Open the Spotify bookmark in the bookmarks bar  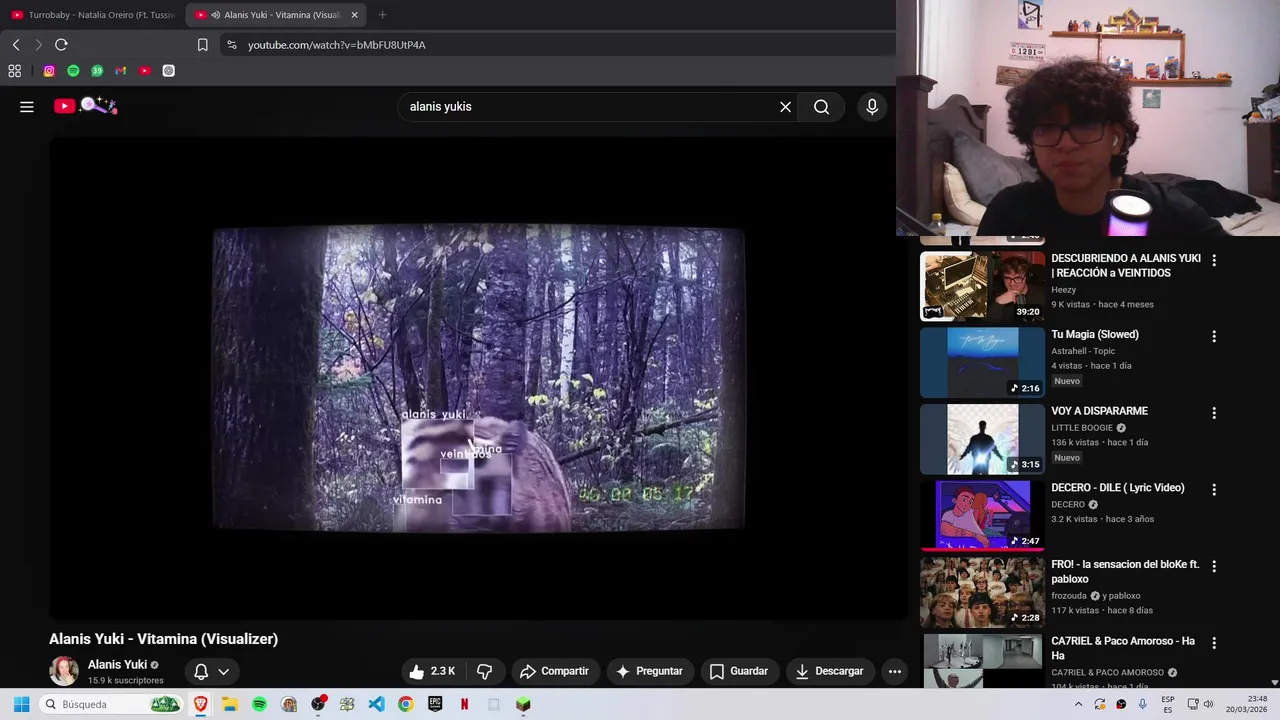click(73, 71)
